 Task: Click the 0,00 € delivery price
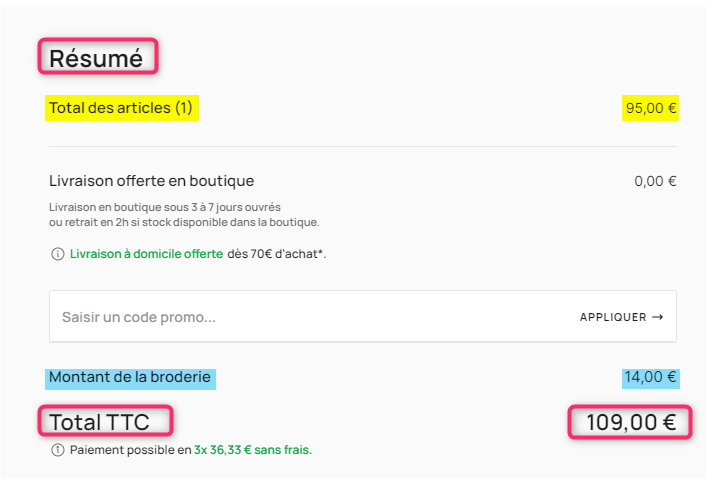click(655, 181)
